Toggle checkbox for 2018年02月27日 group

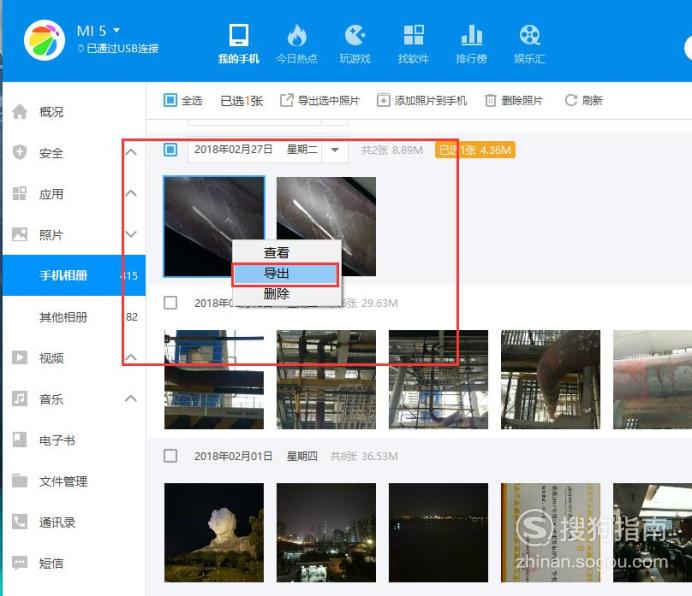click(170, 150)
